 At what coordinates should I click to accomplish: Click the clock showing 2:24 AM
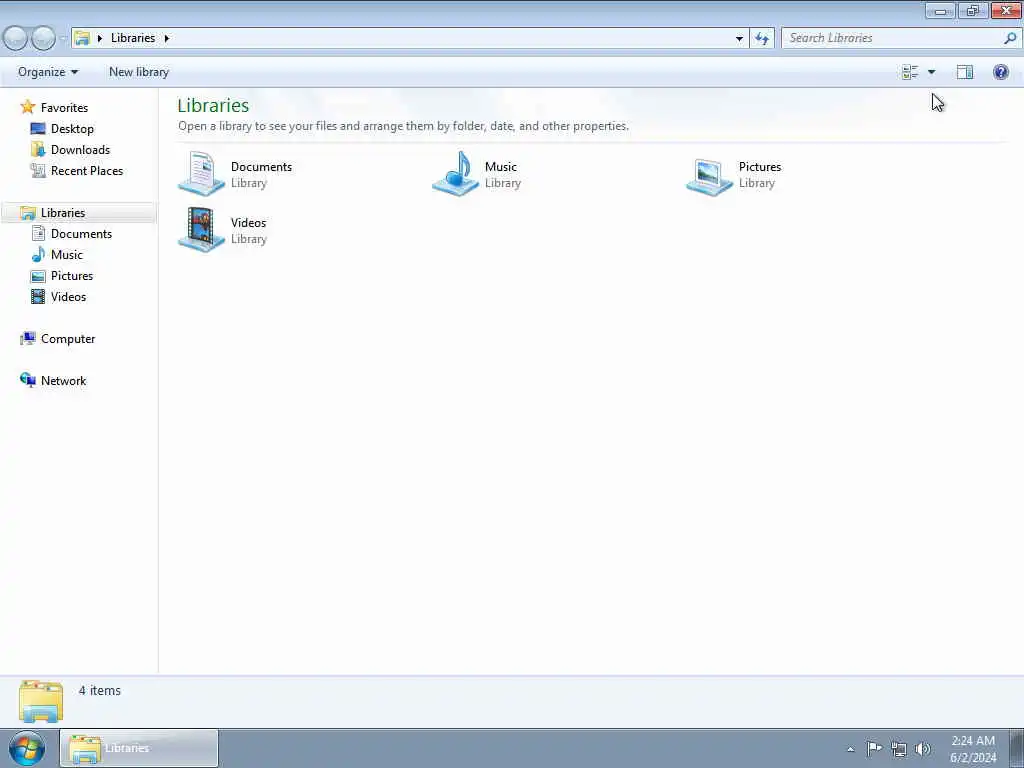(973, 749)
